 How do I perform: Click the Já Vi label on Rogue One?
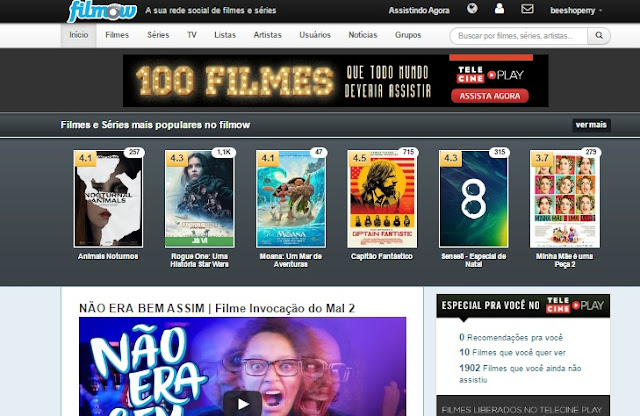(199, 241)
